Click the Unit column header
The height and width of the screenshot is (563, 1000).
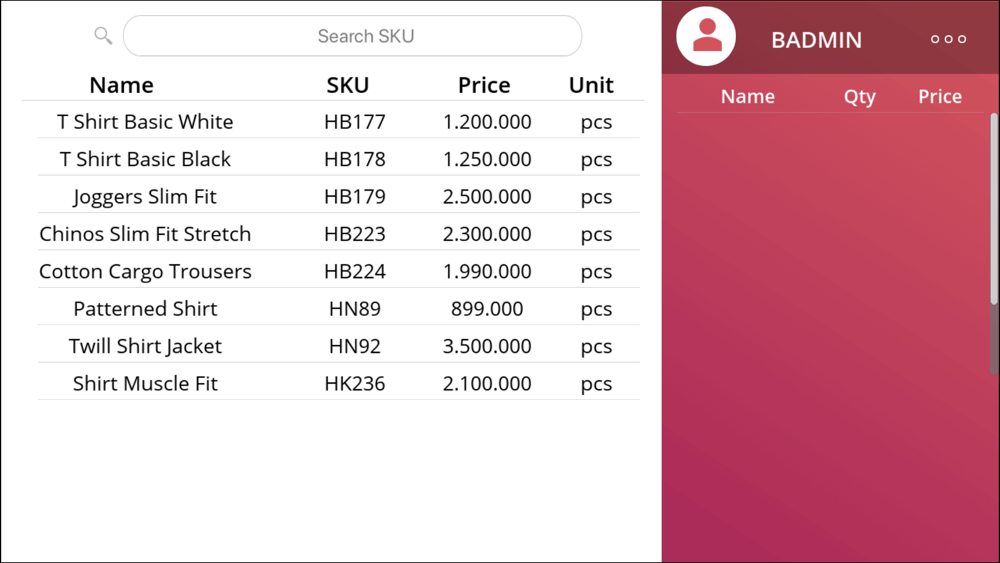(x=591, y=85)
